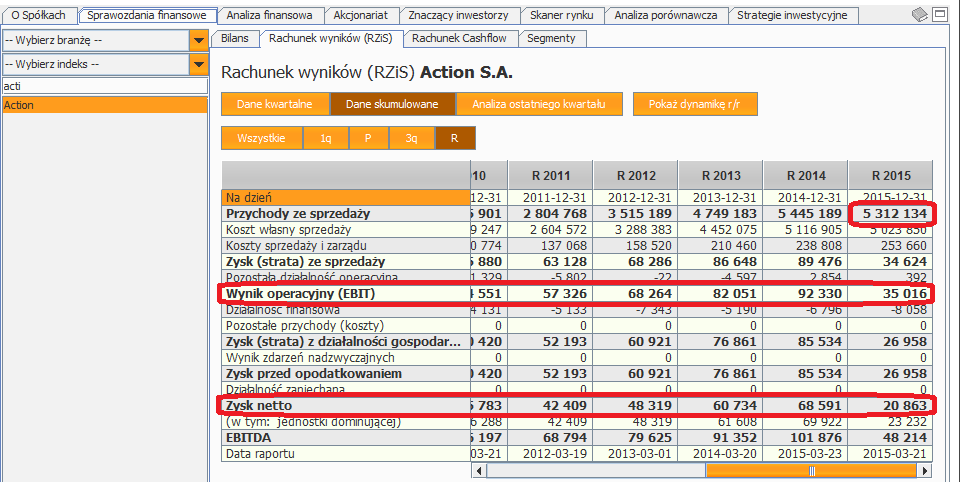The height and width of the screenshot is (482, 960).
Task: Select the Bilans sub-tab
Action: 235,38
